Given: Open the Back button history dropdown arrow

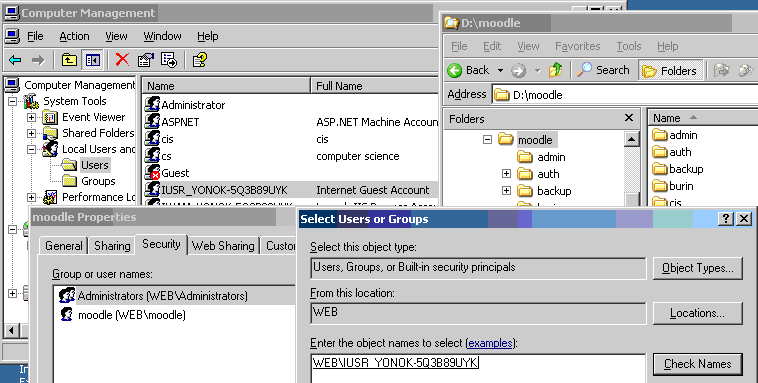Looking at the screenshot, I should 500,71.
